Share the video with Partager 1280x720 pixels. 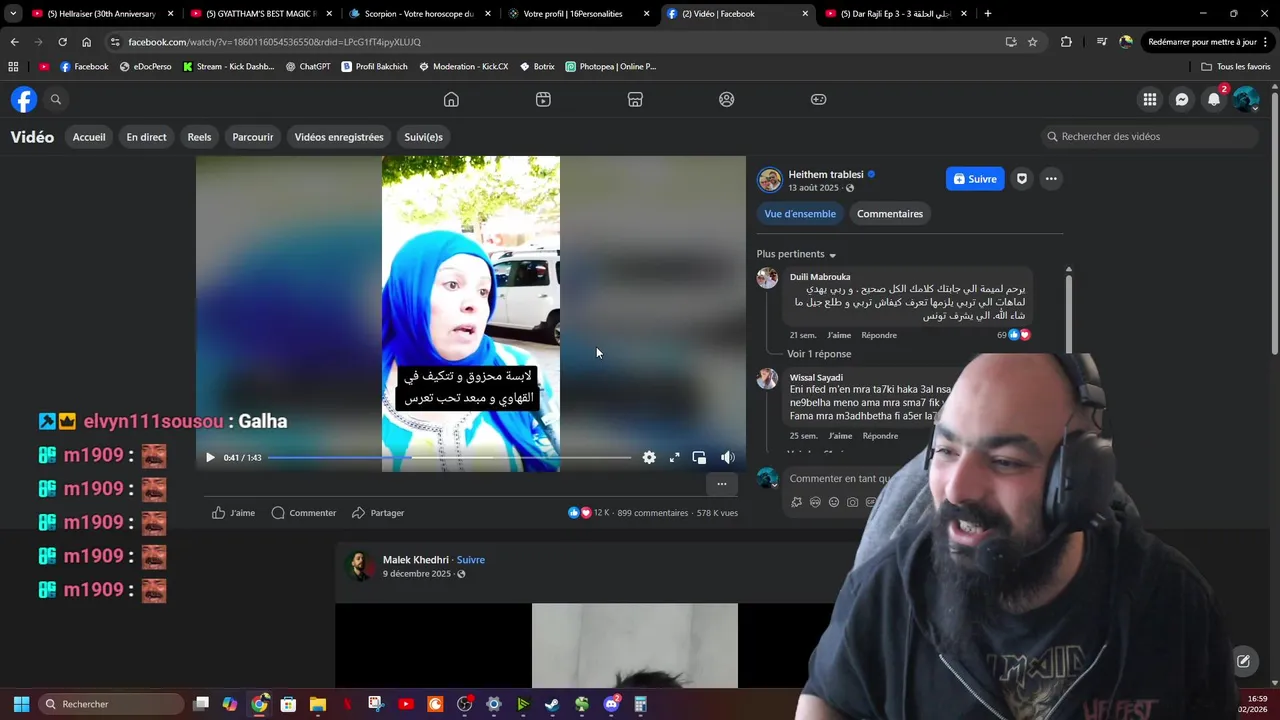point(378,513)
